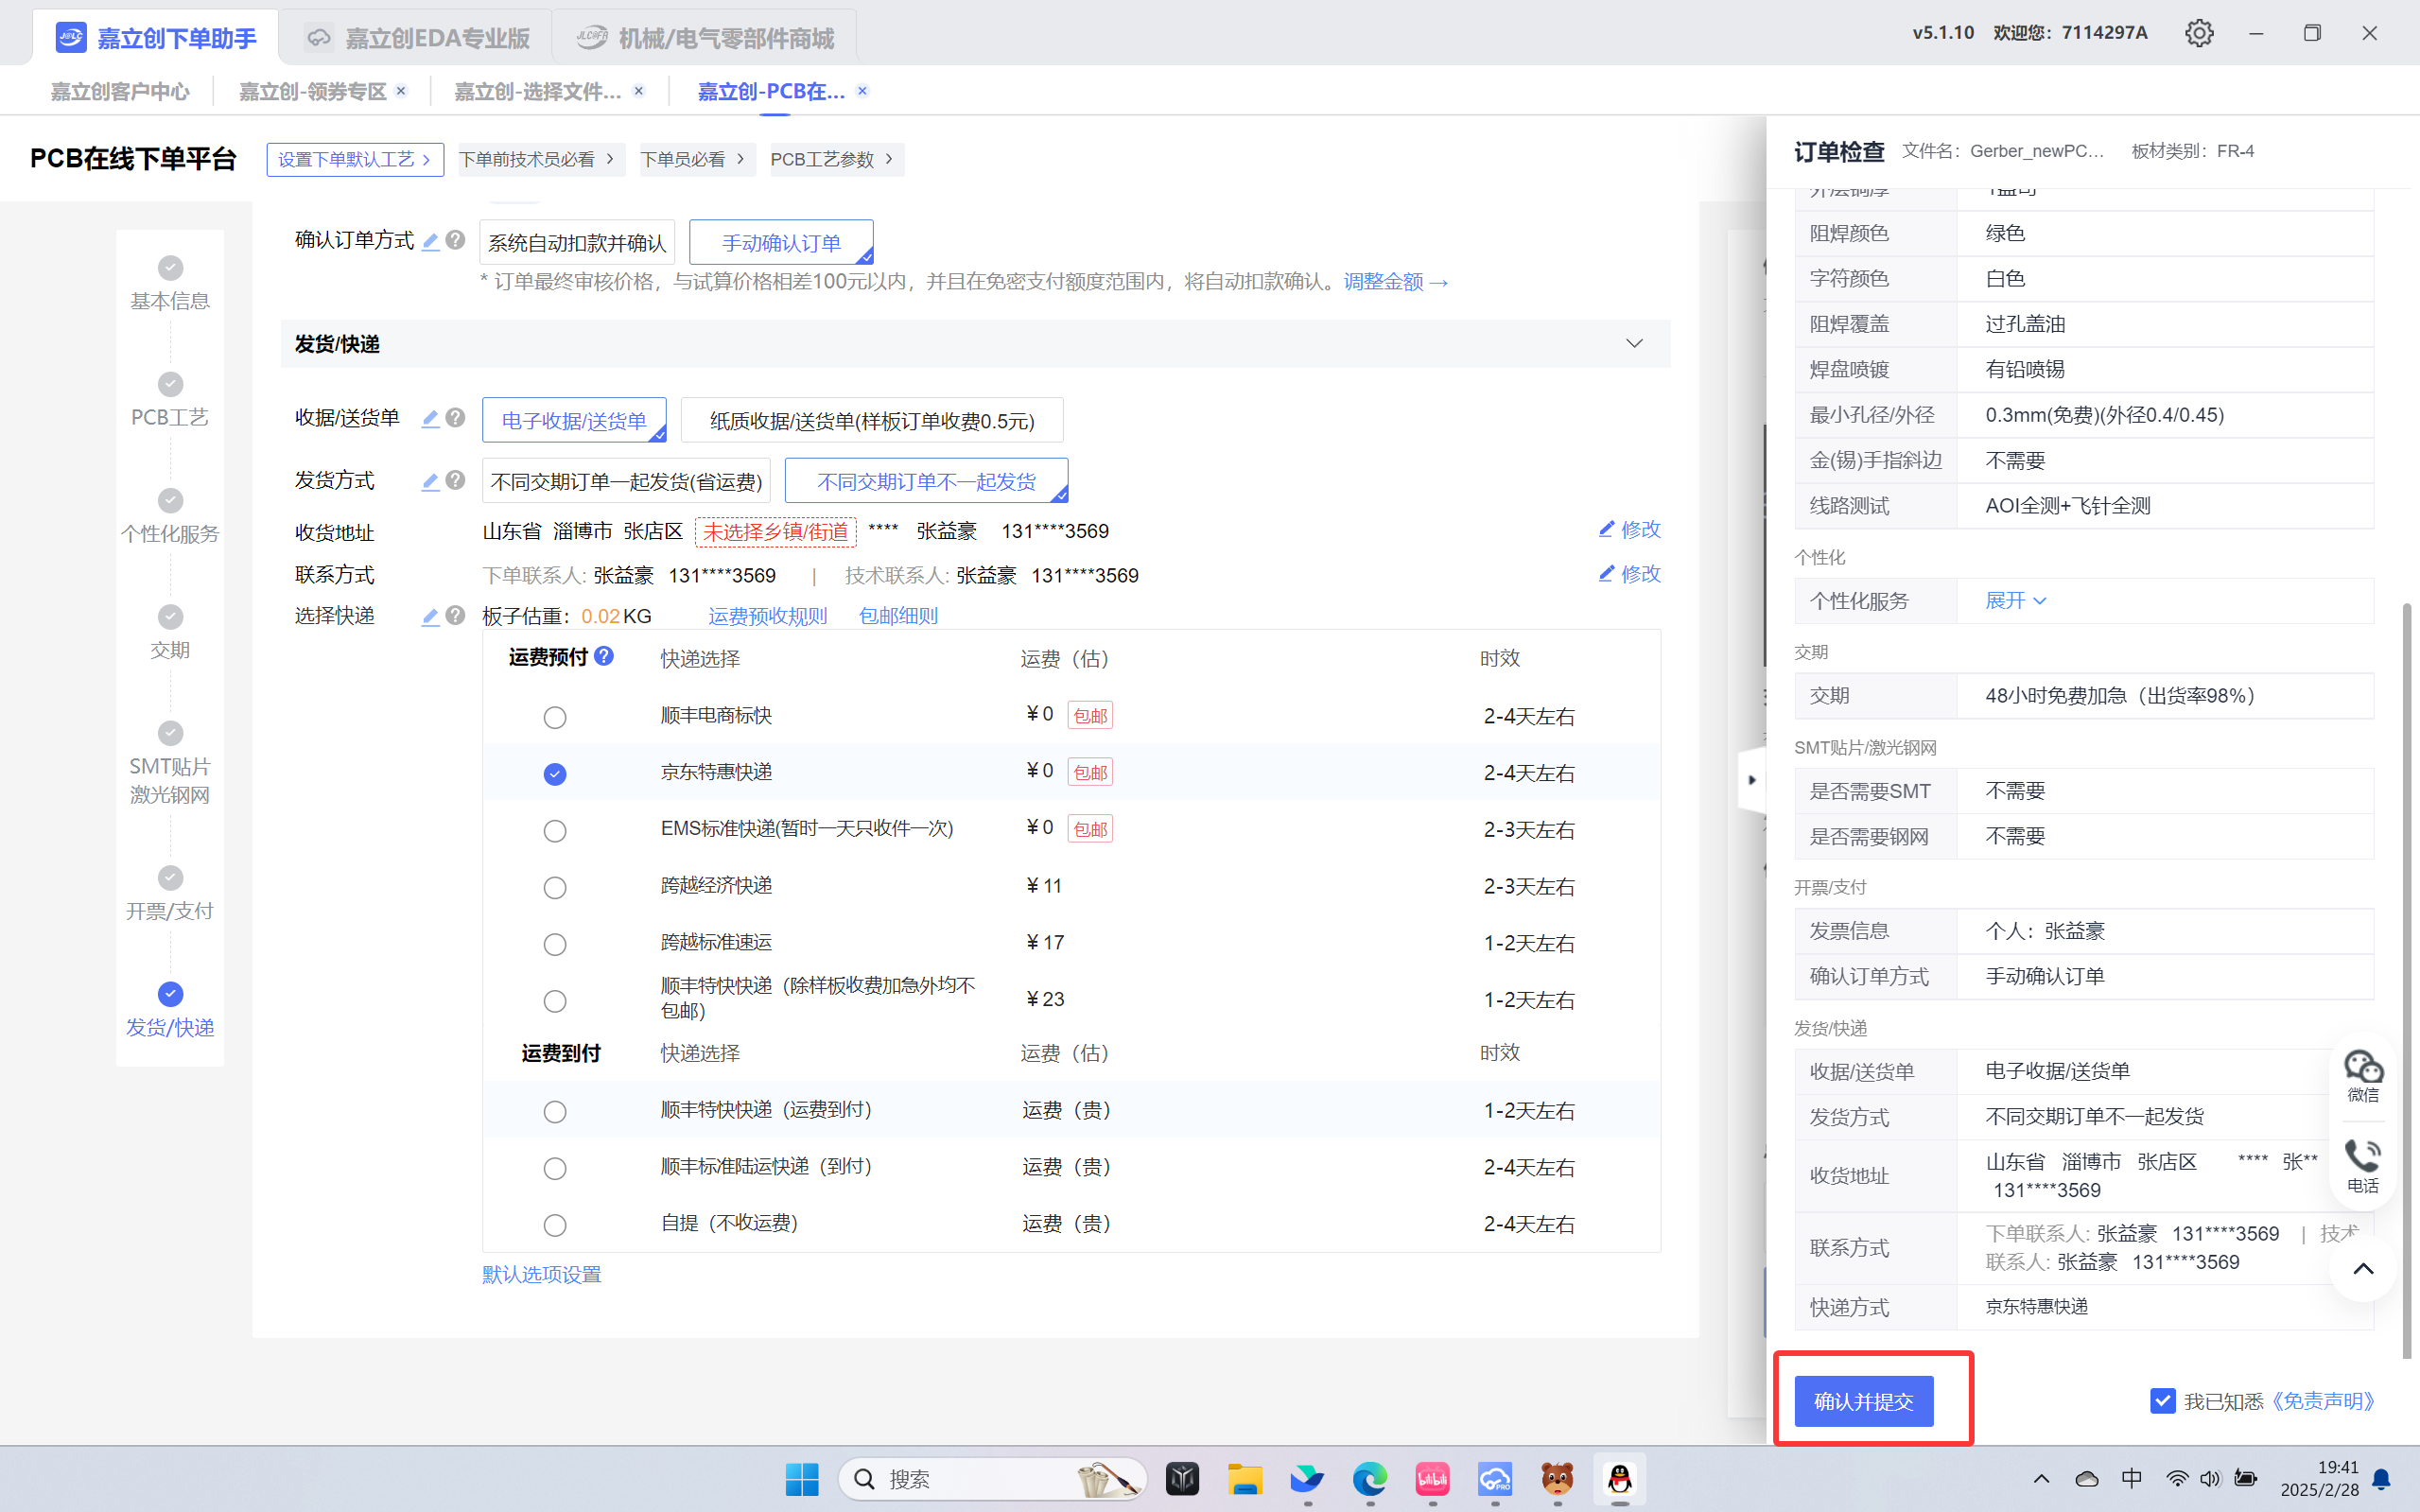The width and height of the screenshot is (2420, 1512).
Task: Open QQ penguin from the taskbar
Action: (x=1619, y=1478)
